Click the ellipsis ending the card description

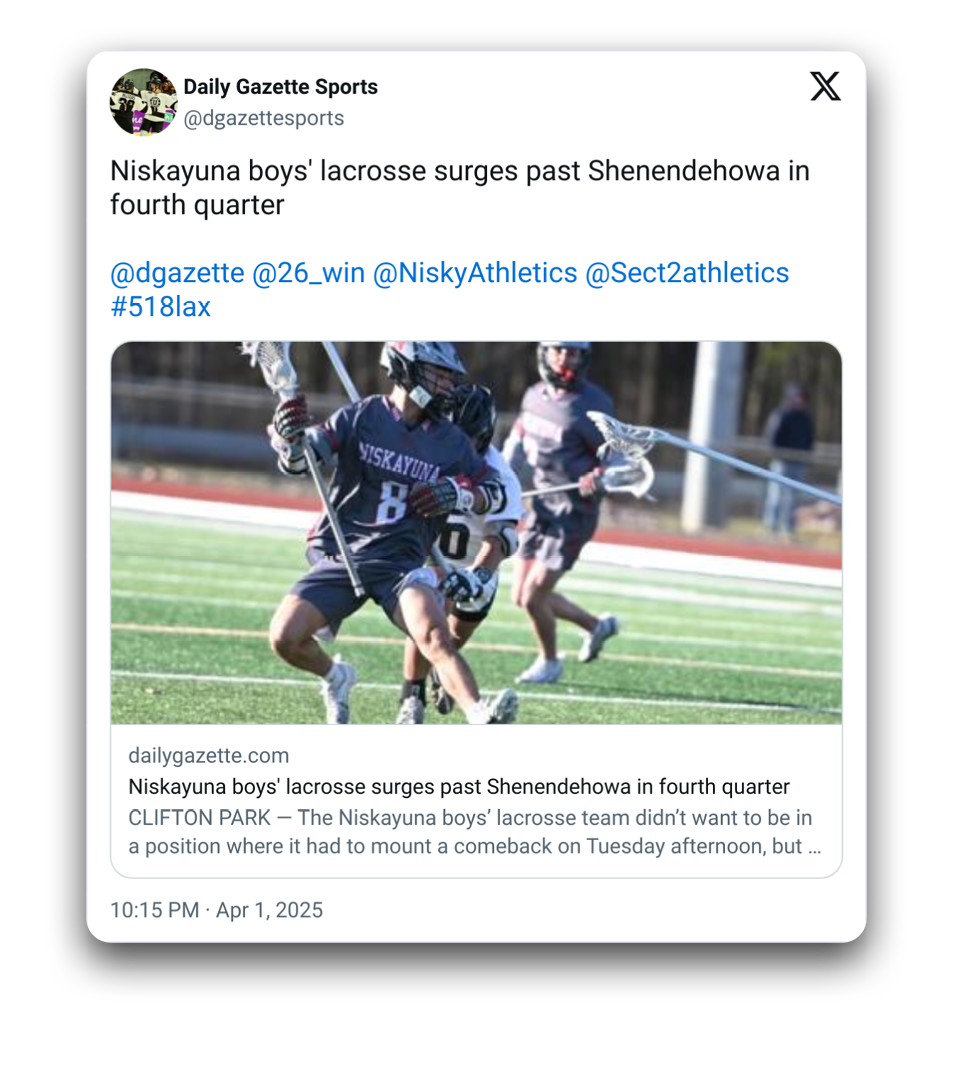814,847
